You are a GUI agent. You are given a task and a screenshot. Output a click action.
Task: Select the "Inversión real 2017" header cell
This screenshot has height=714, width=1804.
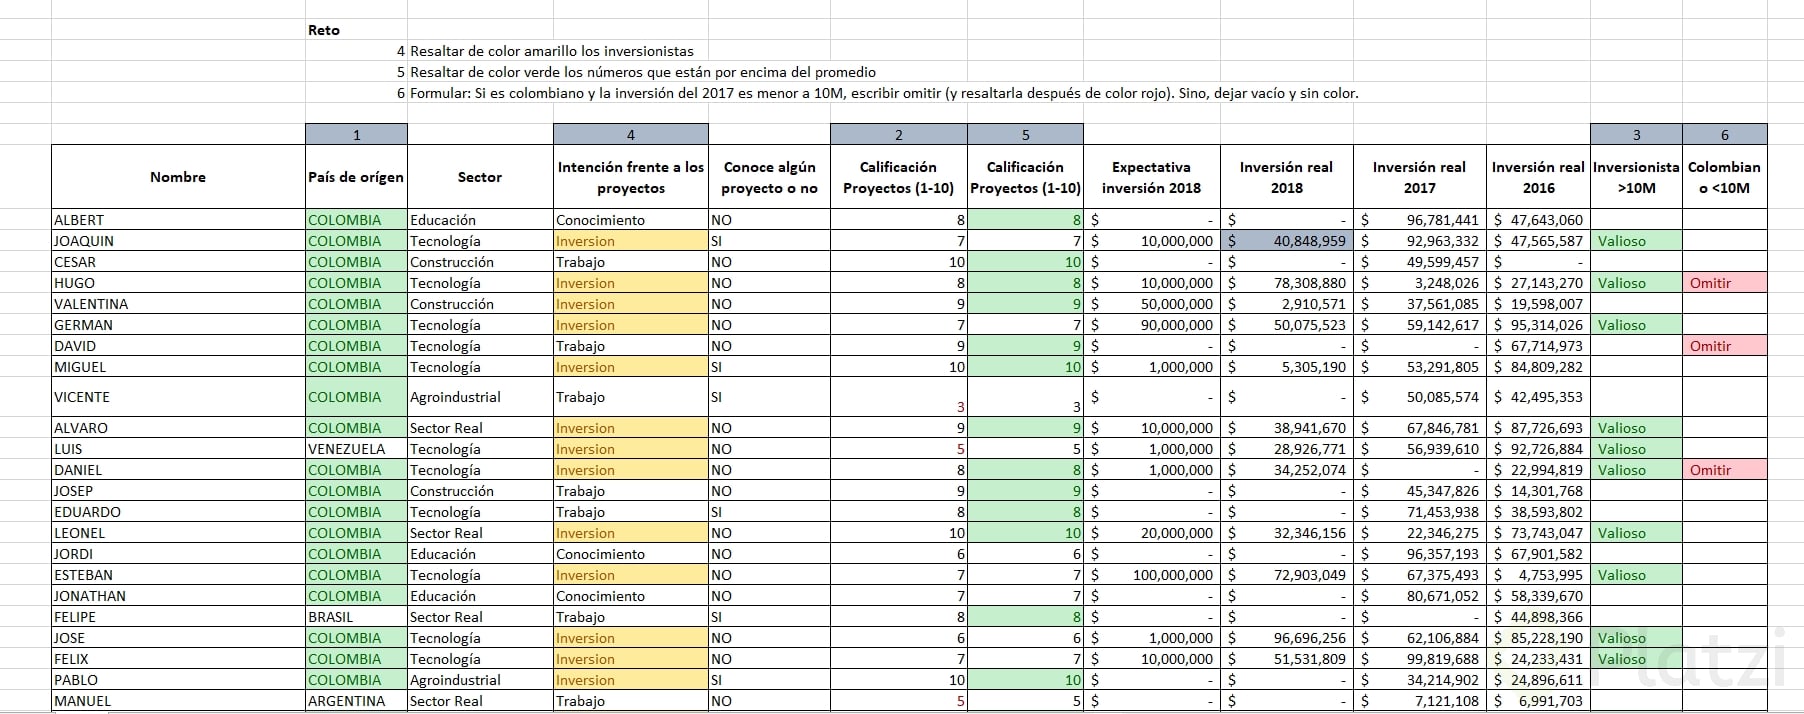coord(1419,177)
